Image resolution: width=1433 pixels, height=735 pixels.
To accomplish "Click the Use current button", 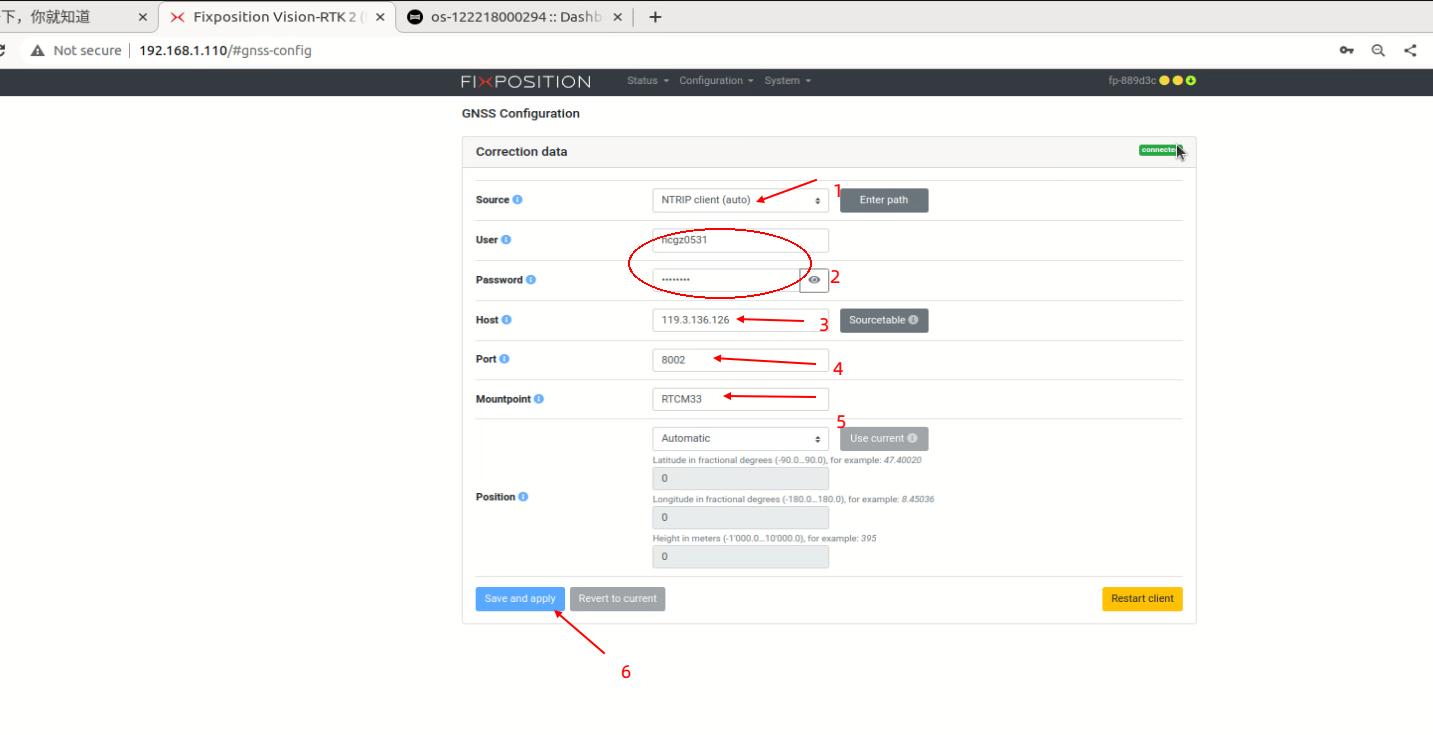I will pyautogui.click(x=884, y=438).
